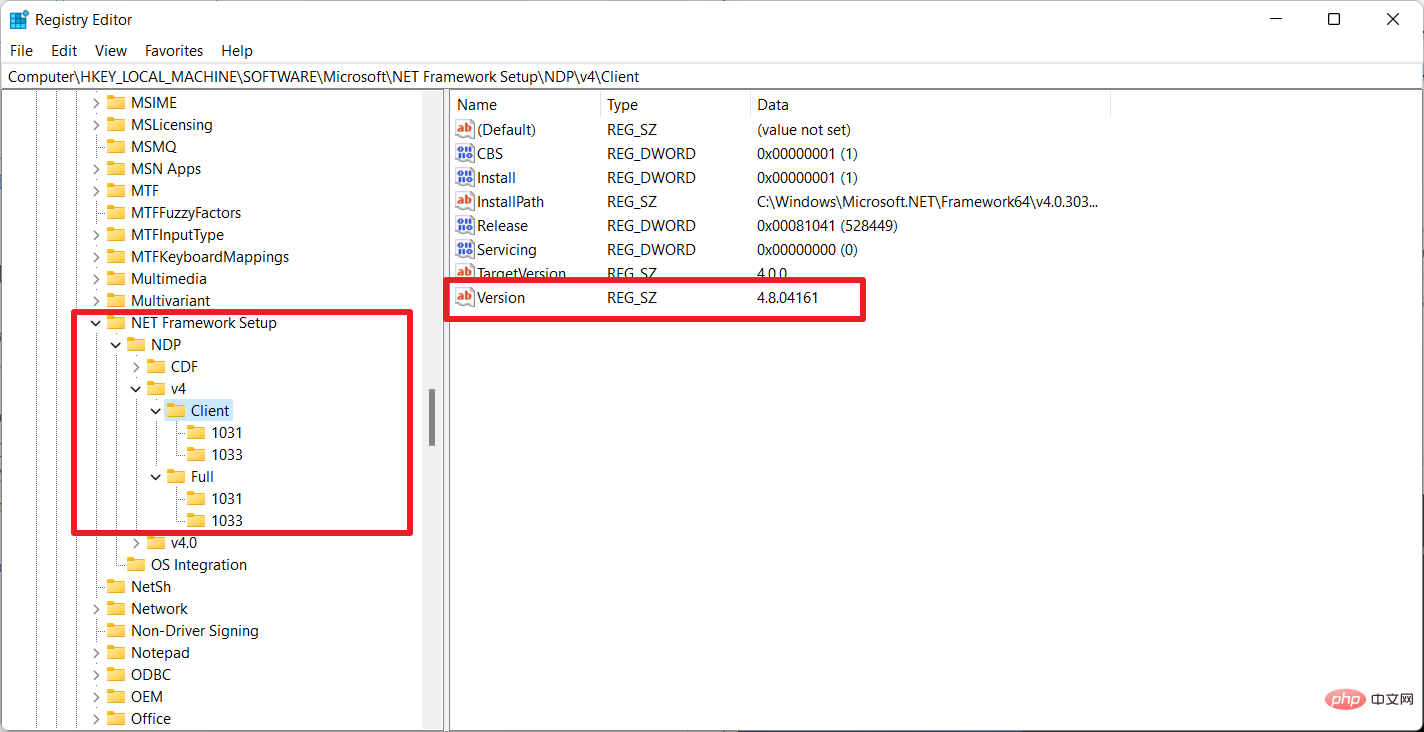This screenshot has height=732, width=1424.
Task: Select the MTFInputType key
Action: coord(177,234)
